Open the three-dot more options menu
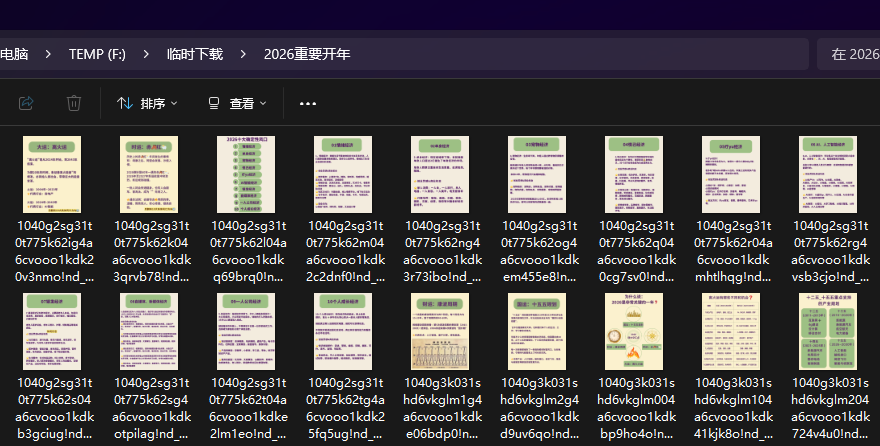Viewport: 880px width, 446px height. [308, 103]
